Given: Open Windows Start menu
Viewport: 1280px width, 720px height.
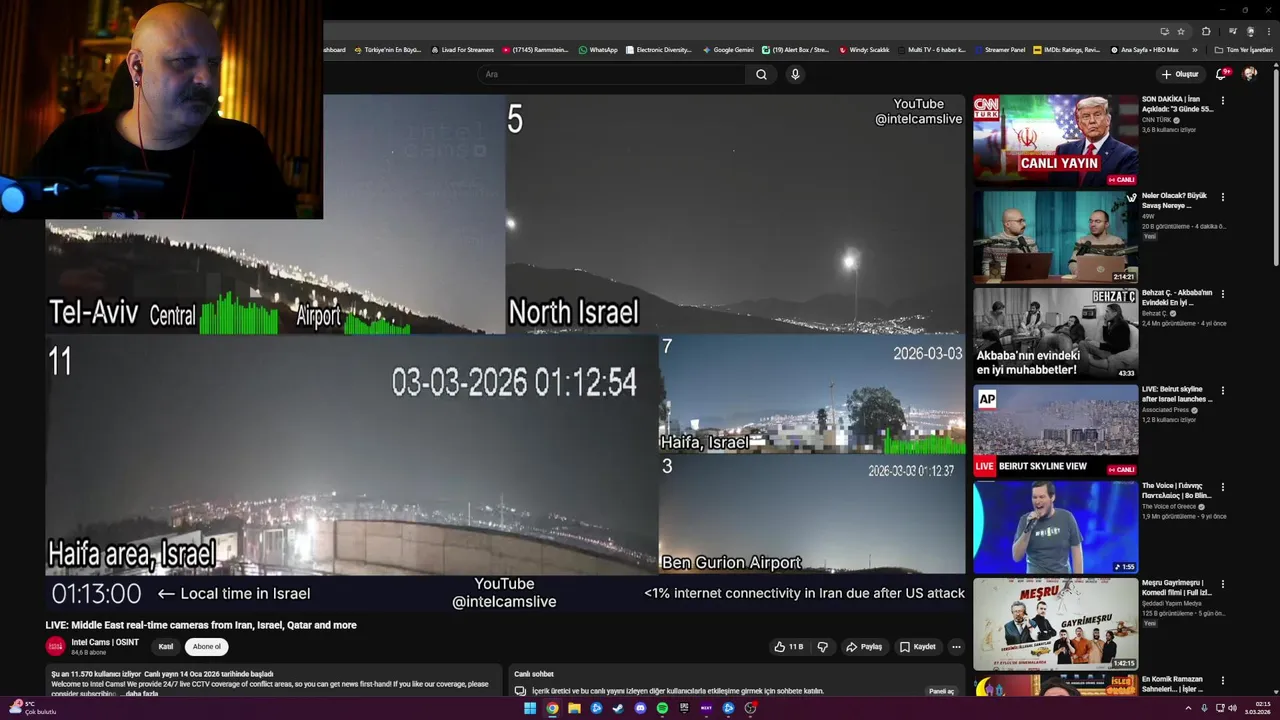Looking at the screenshot, I should pyautogui.click(x=530, y=708).
